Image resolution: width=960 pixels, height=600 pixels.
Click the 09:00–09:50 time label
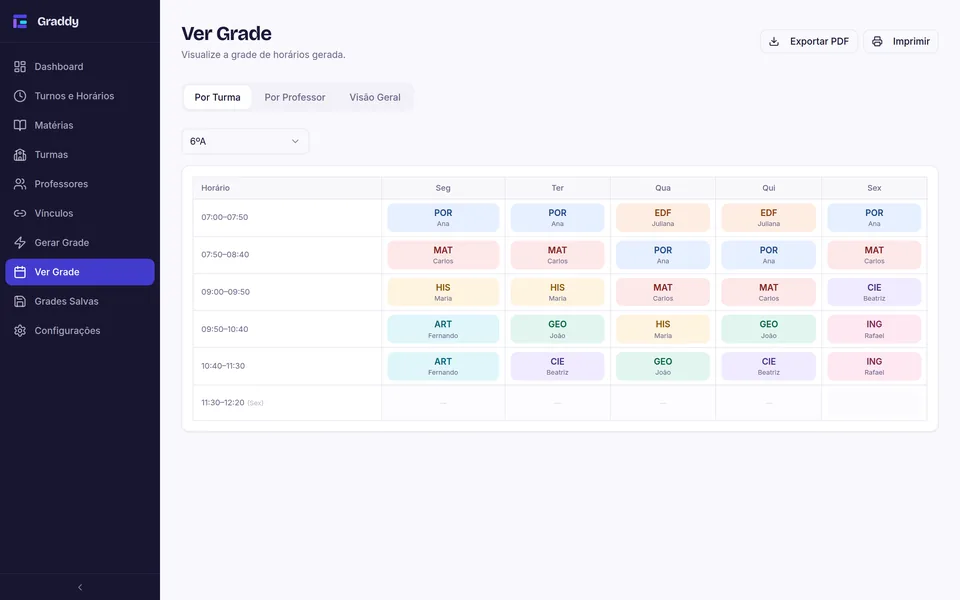[225, 292]
